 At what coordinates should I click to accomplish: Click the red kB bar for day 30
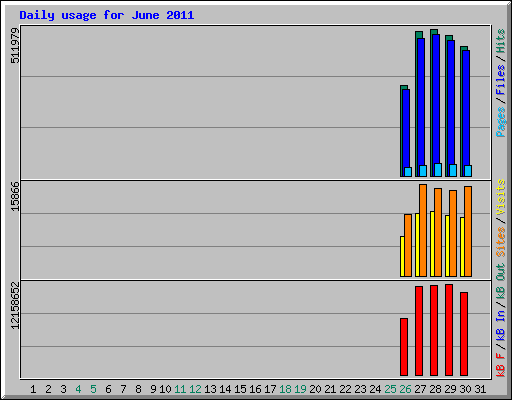tap(464, 334)
